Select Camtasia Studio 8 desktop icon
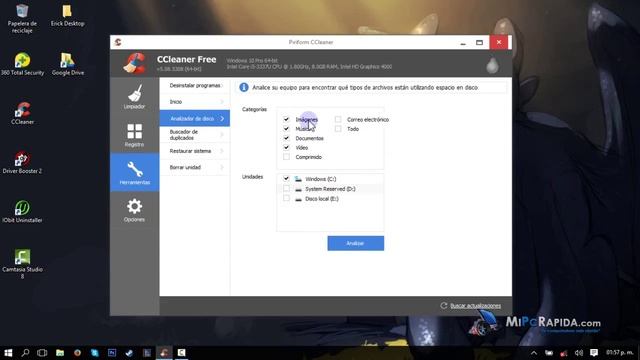The image size is (640, 360). (x=22, y=264)
